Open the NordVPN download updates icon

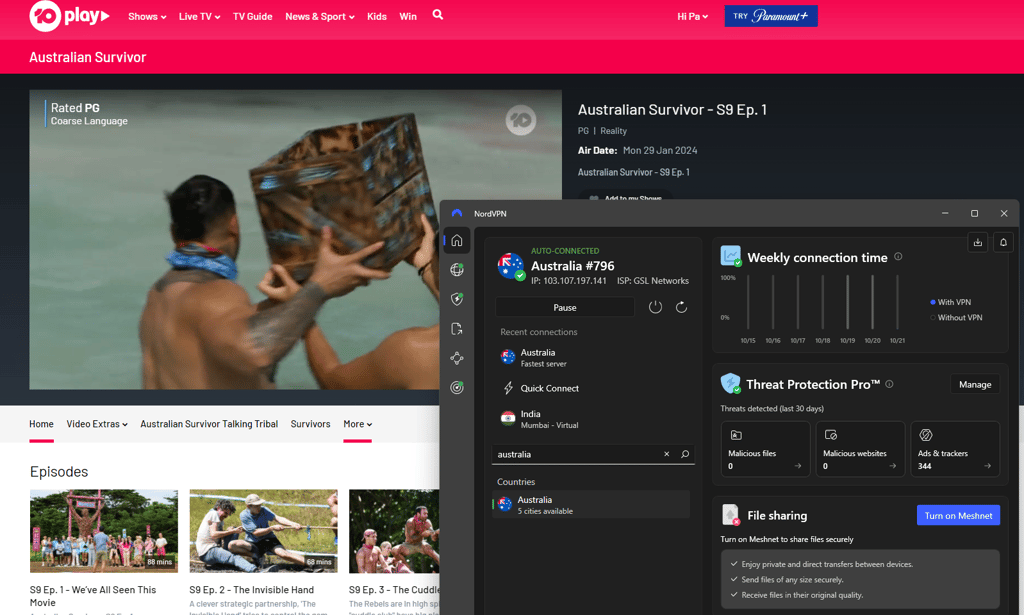pyautogui.click(x=978, y=242)
